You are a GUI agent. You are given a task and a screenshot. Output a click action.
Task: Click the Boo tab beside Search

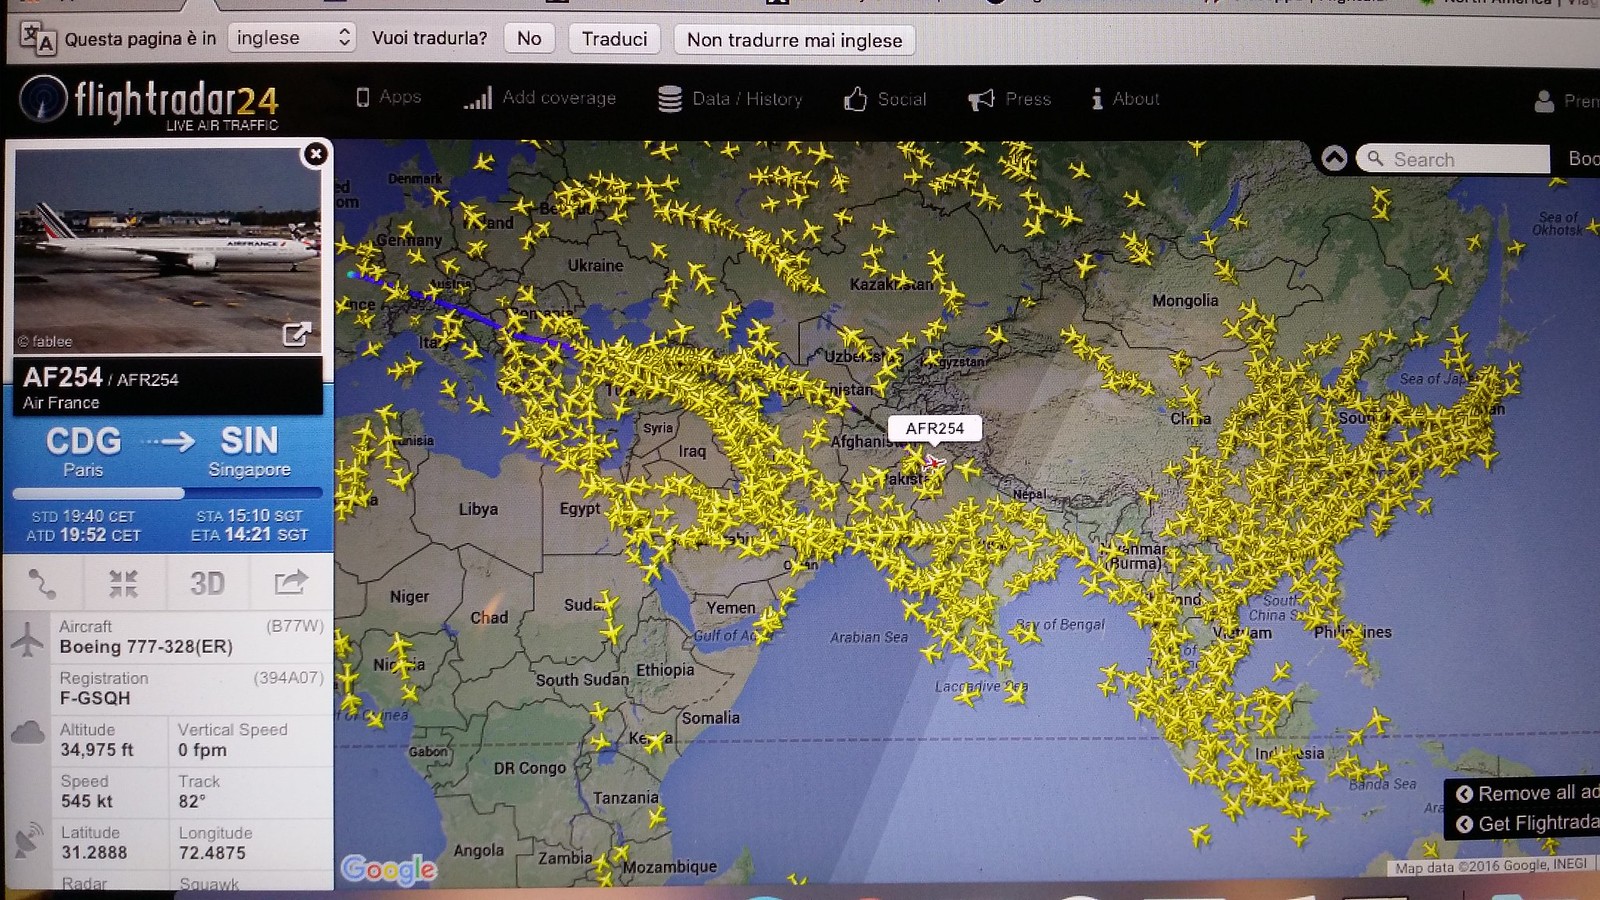[x=1583, y=159]
